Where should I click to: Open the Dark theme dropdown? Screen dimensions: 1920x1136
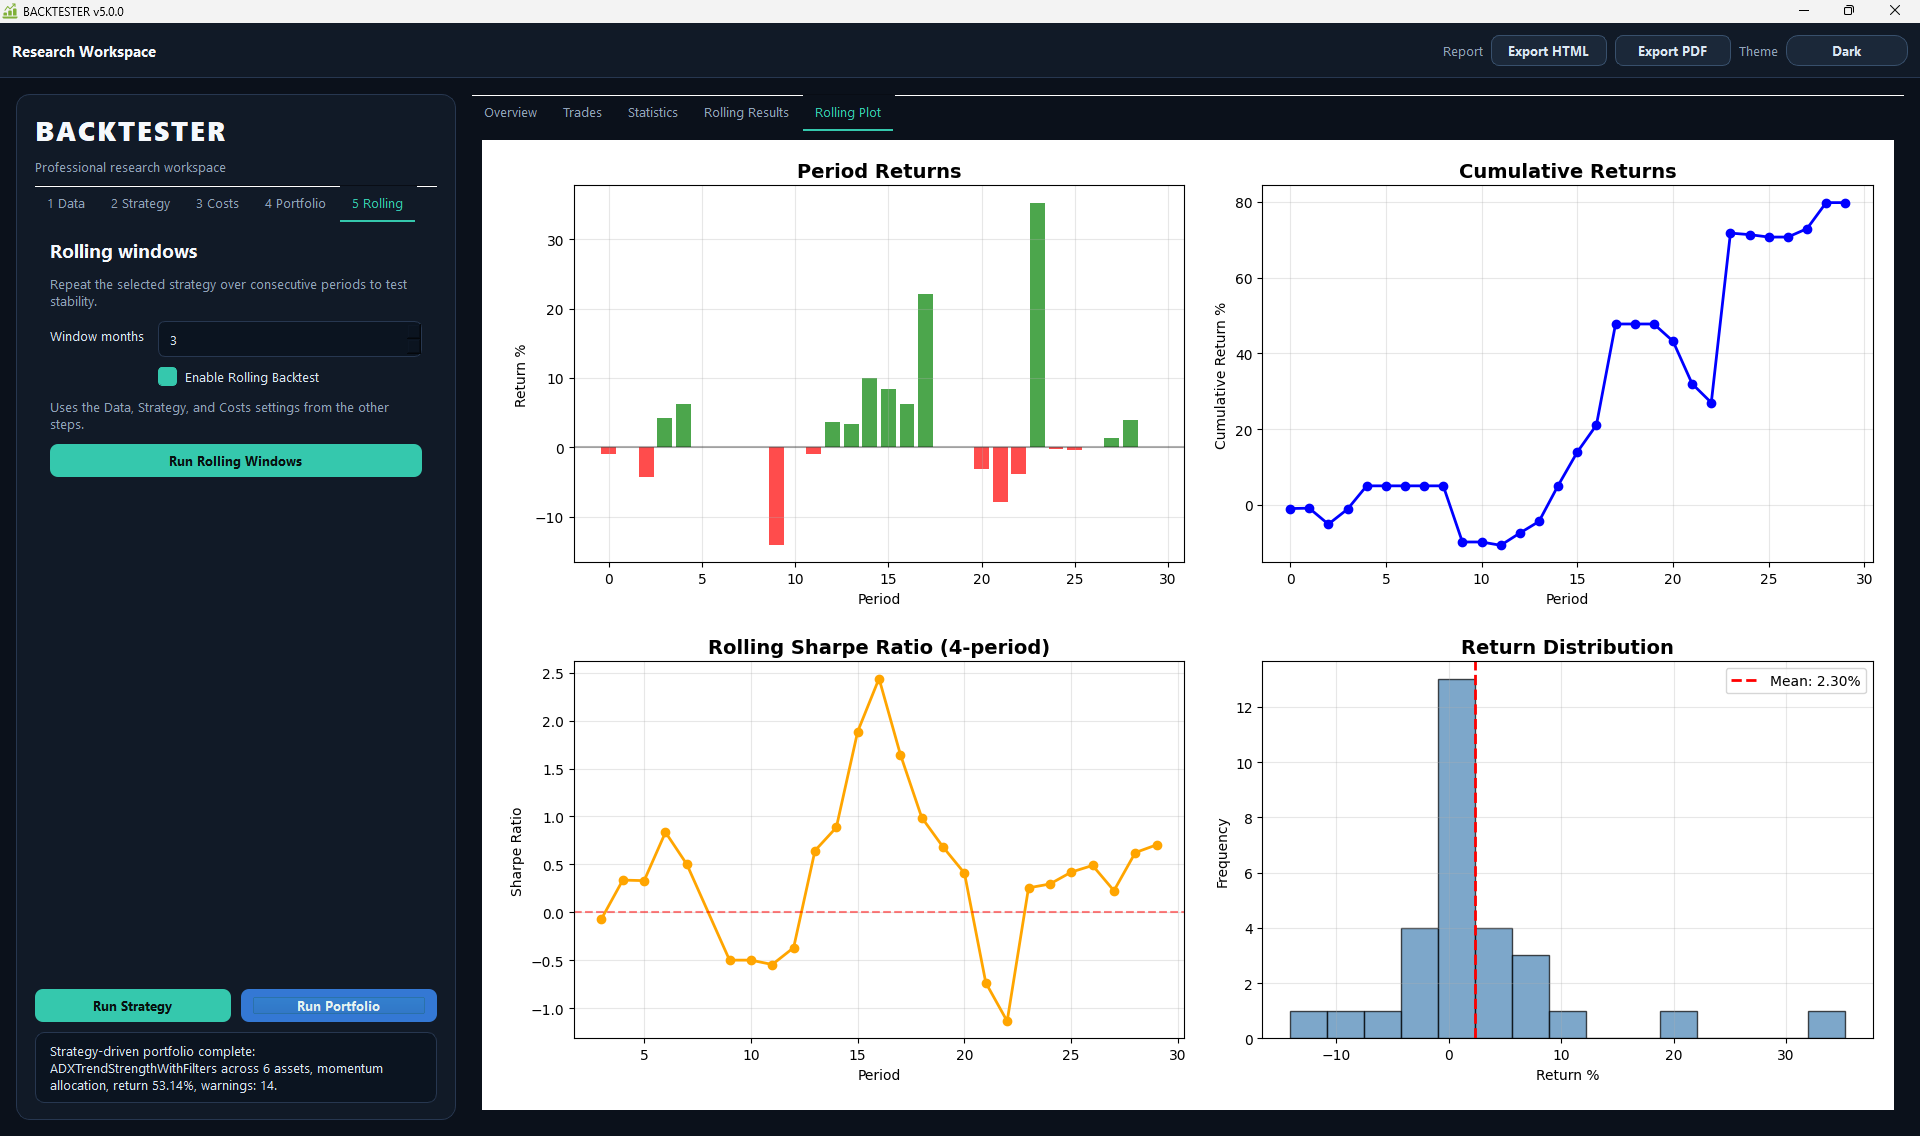[x=1846, y=51]
